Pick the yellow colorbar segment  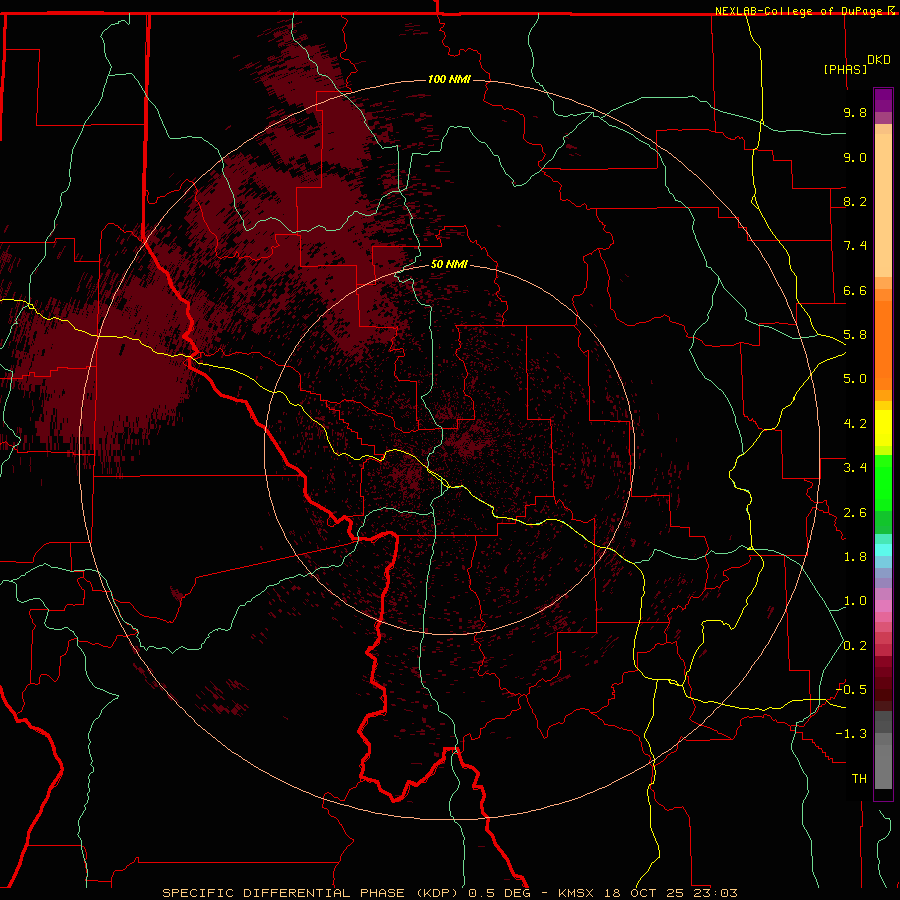point(883,428)
